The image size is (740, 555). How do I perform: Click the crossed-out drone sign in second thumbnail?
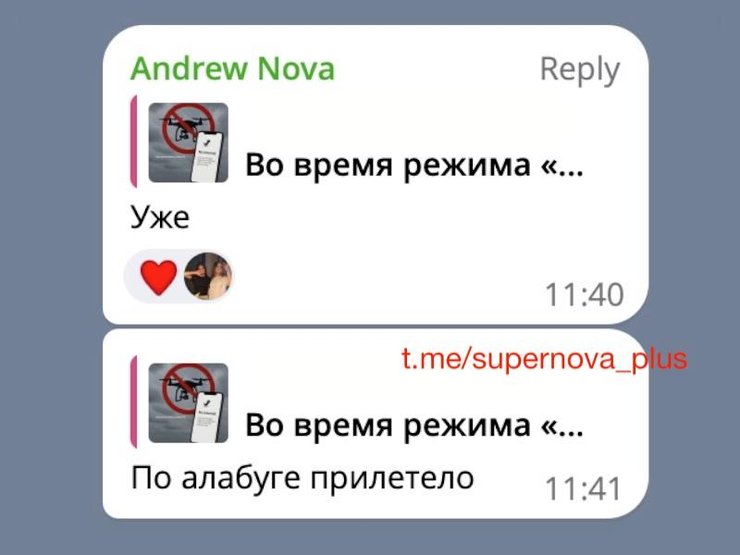coord(185,388)
